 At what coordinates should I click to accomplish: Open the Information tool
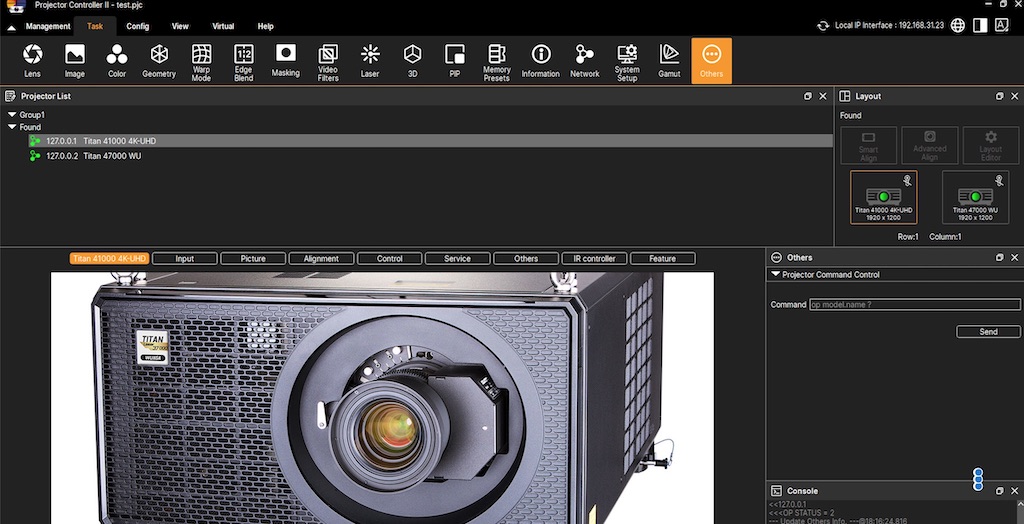[x=540, y=61]
